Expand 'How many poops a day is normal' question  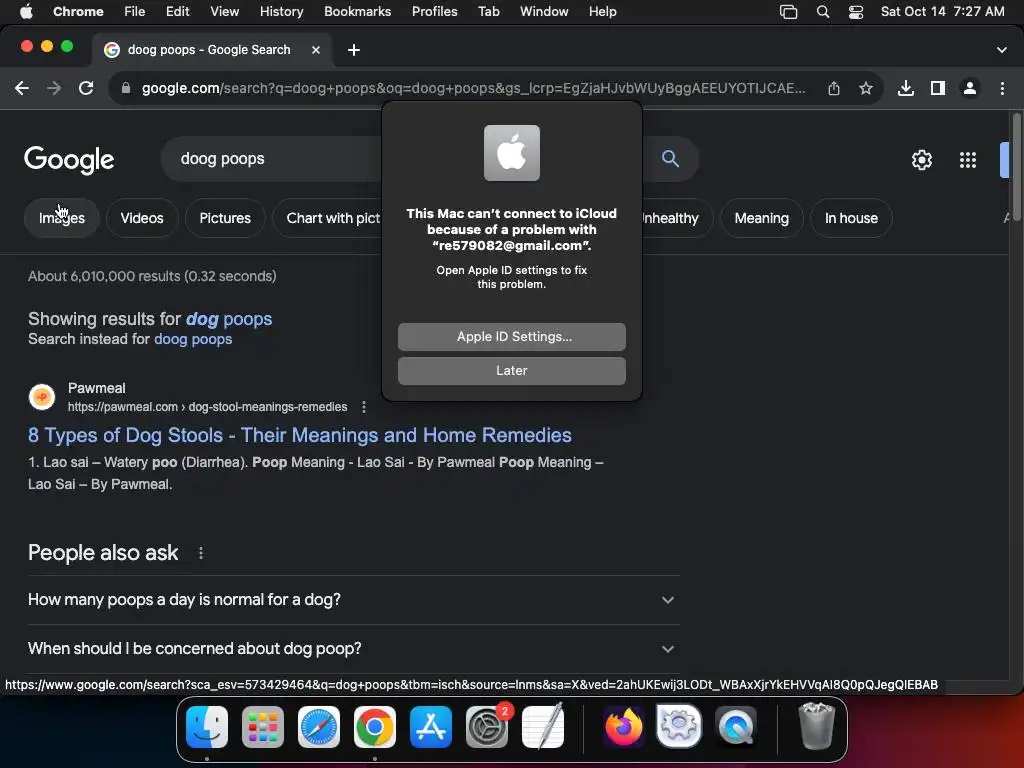(x=353, y=600)
